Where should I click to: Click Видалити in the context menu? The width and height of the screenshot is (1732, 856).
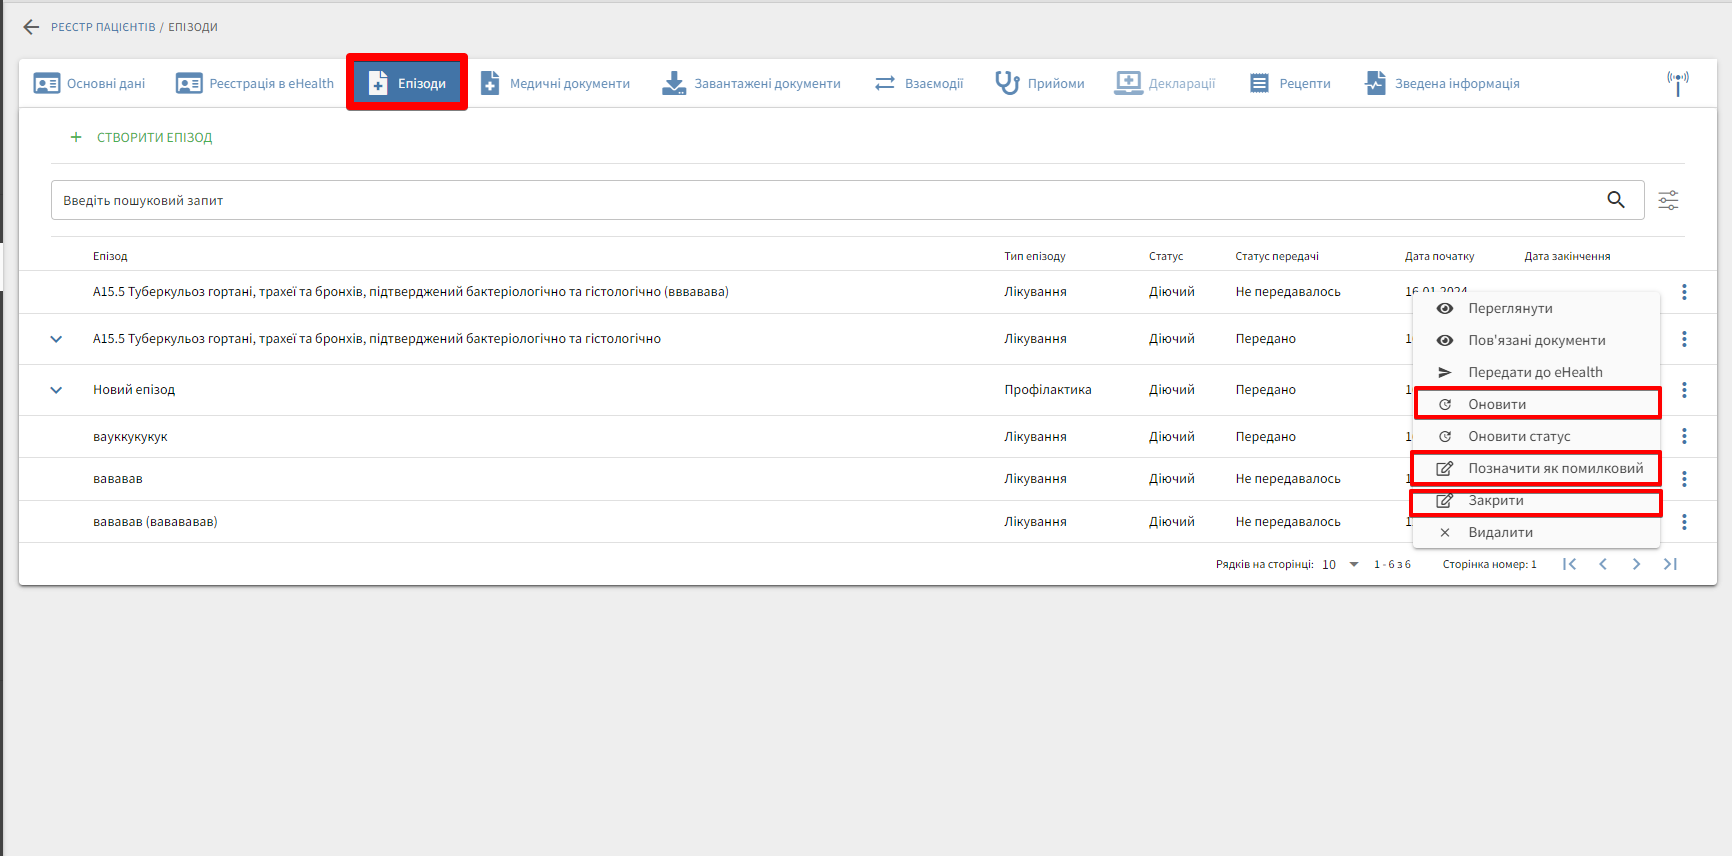(x=1500, y=532)
